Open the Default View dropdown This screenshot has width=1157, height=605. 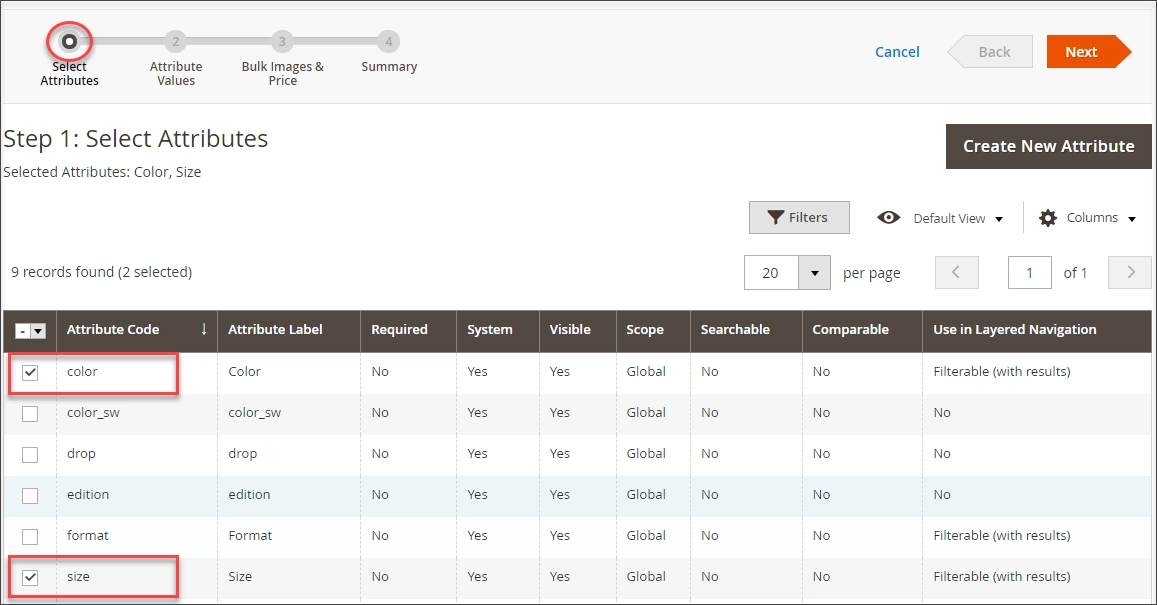tap(959, 218)
